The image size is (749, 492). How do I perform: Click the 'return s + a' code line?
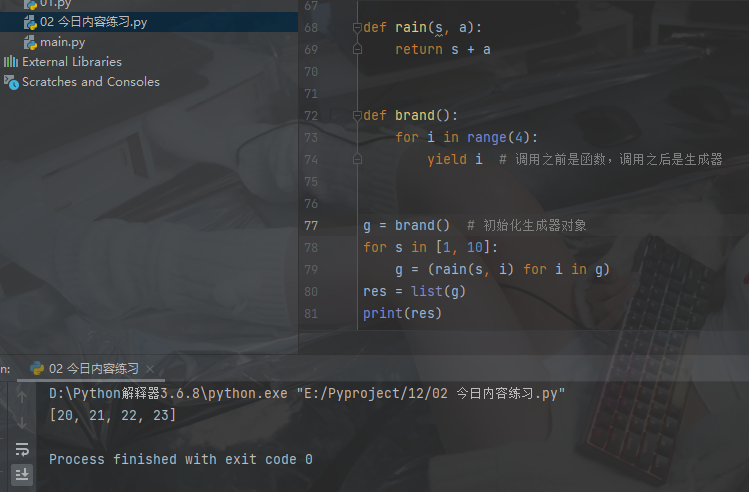coord(443,50)
